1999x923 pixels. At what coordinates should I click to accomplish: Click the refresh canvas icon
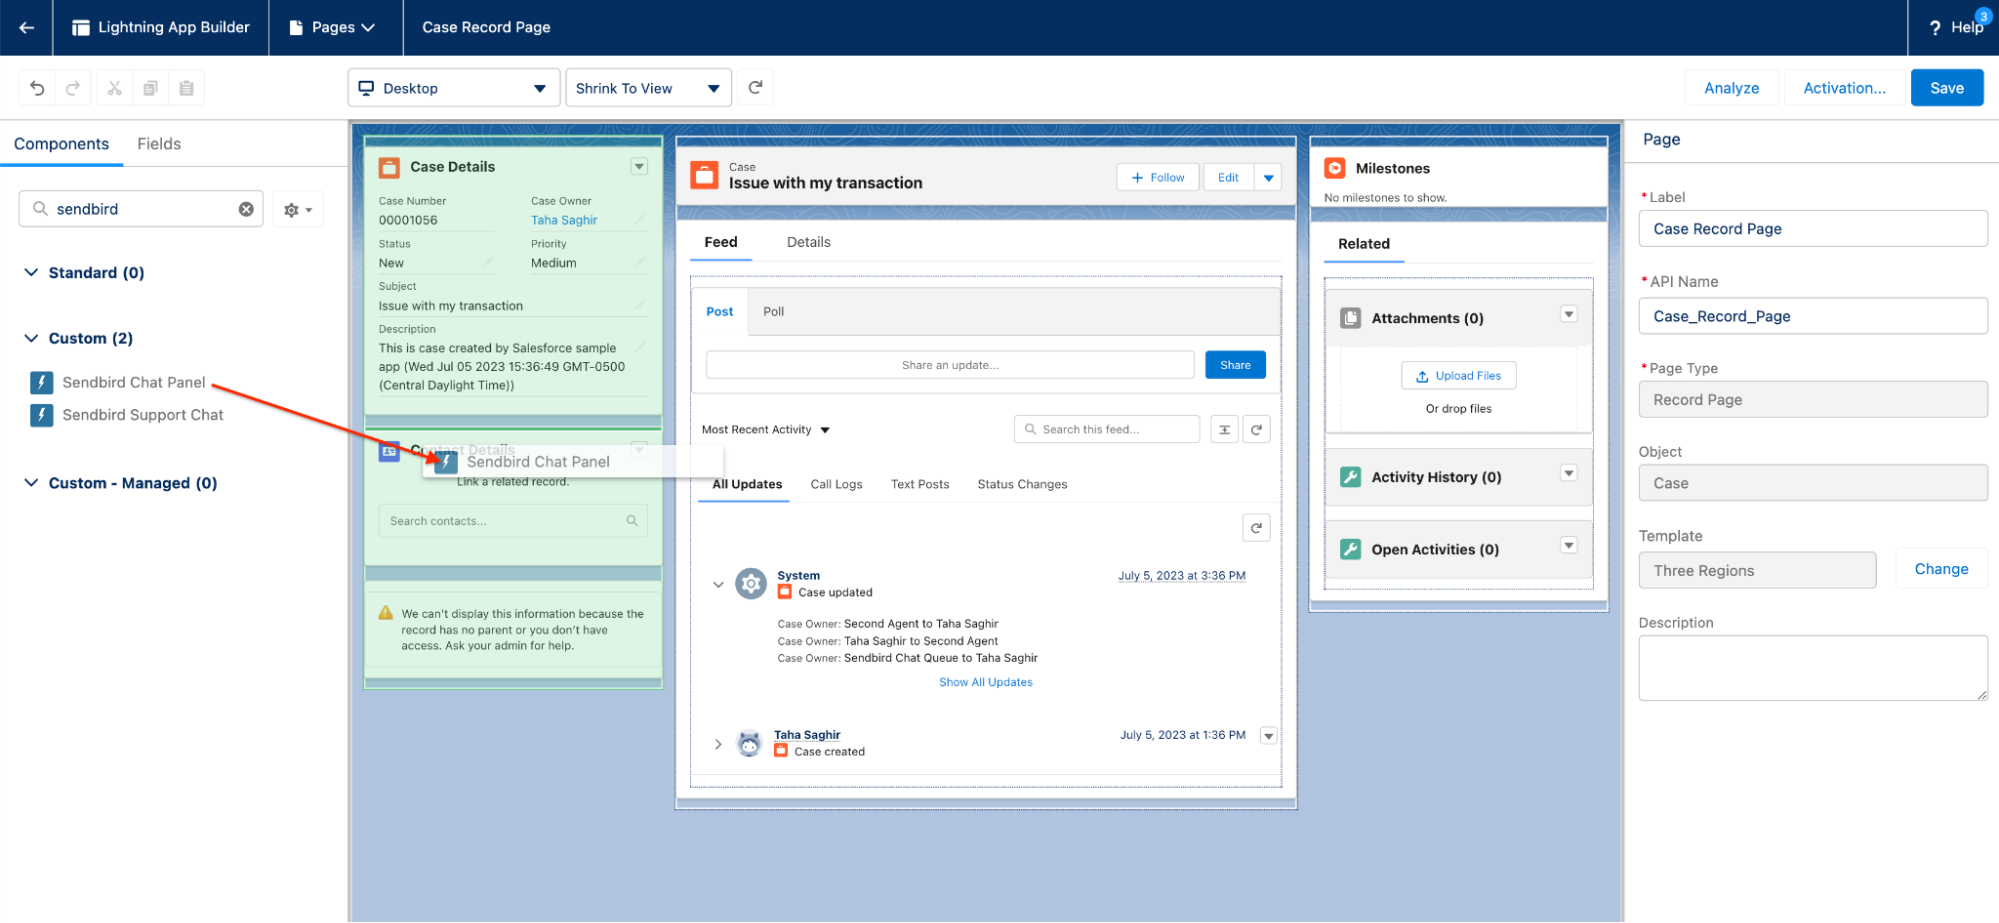click(x=756, y=88)
